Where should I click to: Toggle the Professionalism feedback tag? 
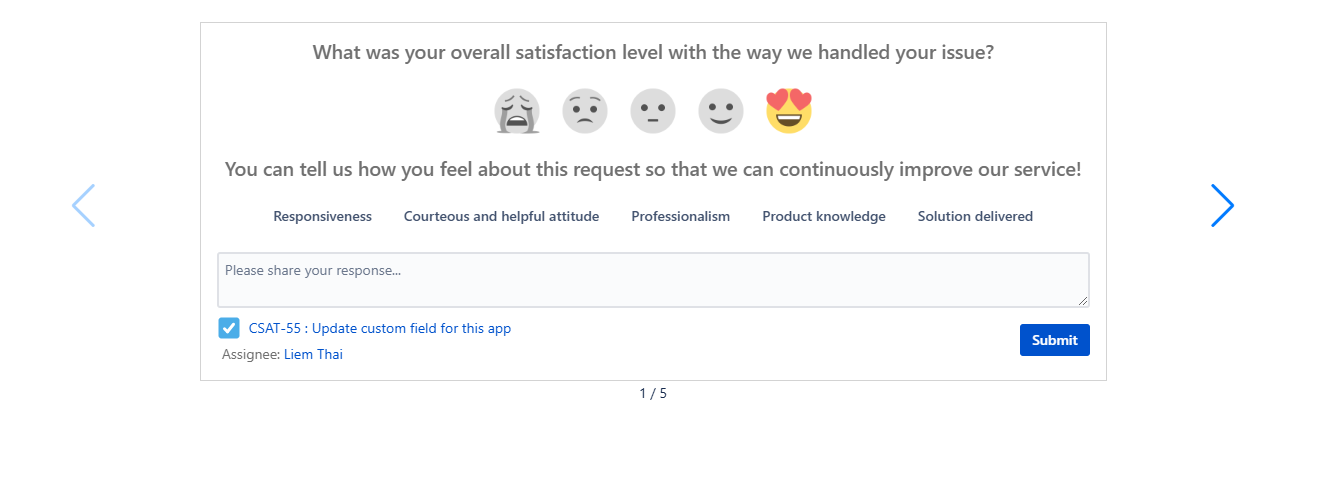[680, 216]
